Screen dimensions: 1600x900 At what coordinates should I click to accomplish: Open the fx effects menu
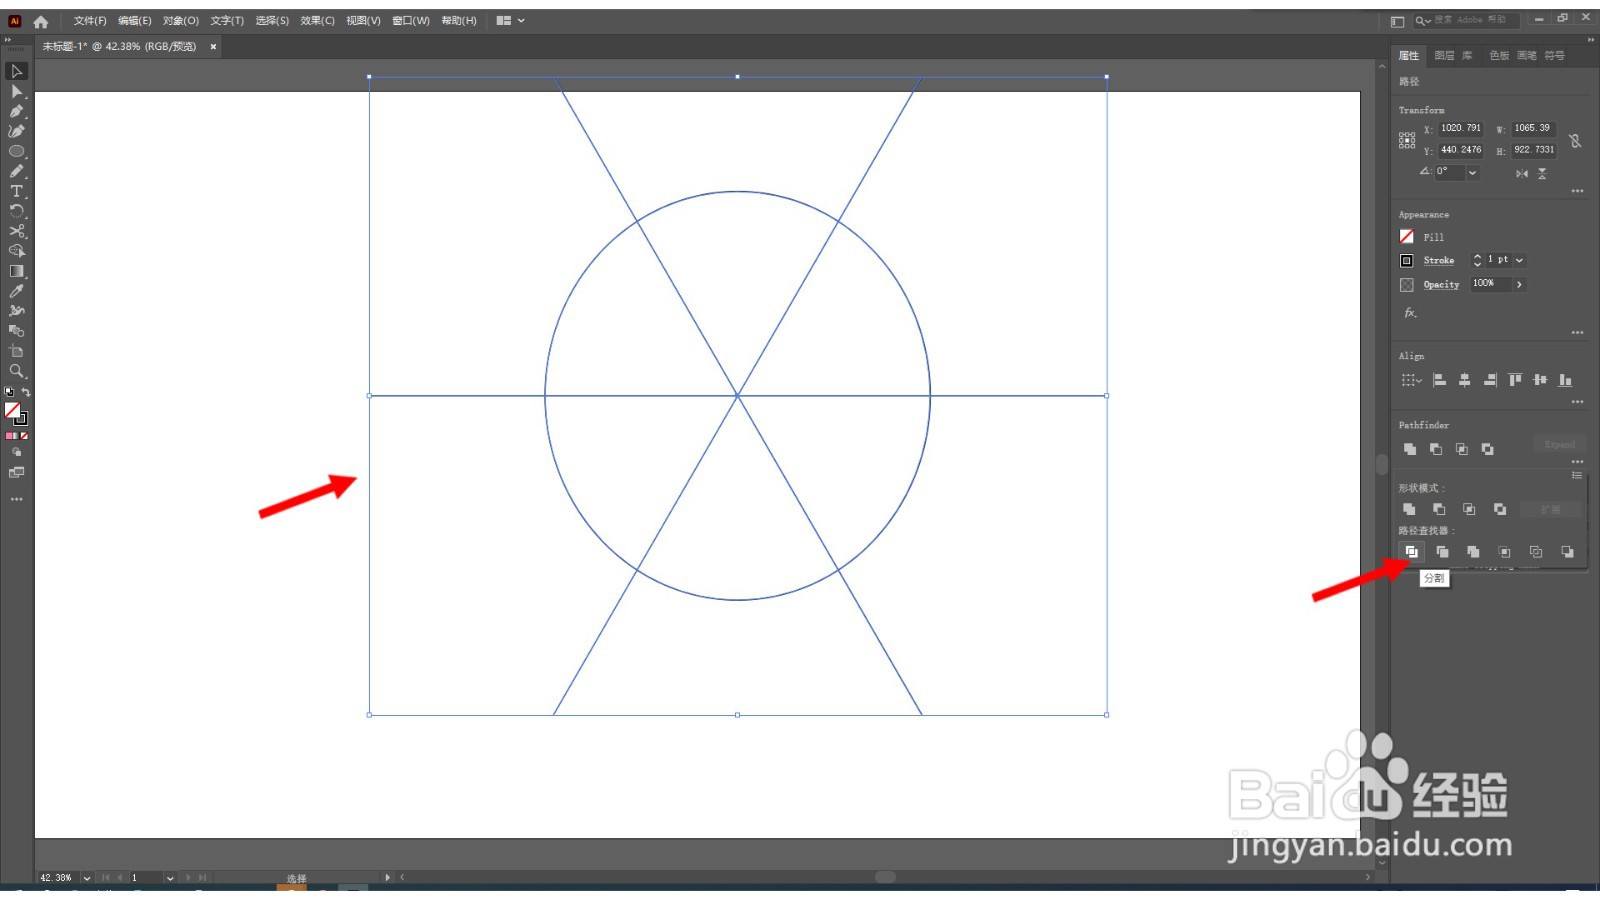1410,313
